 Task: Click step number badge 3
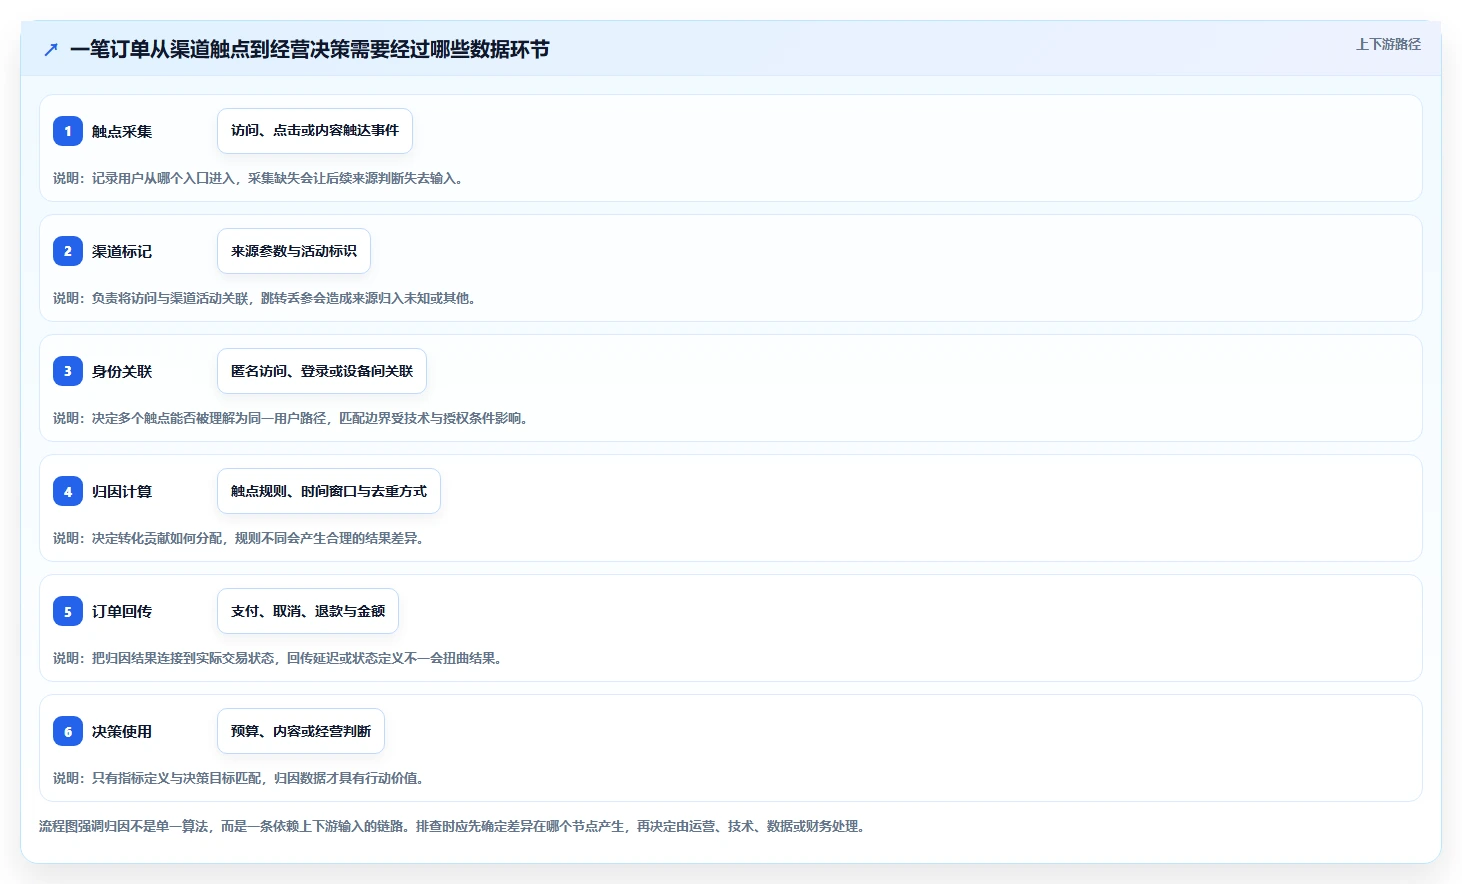68,371
